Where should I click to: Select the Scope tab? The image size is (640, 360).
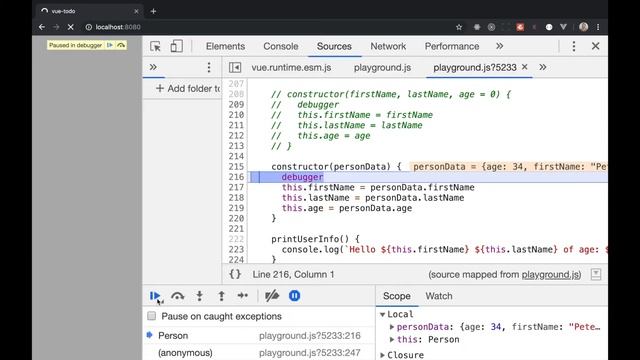[x=397, y=296]
